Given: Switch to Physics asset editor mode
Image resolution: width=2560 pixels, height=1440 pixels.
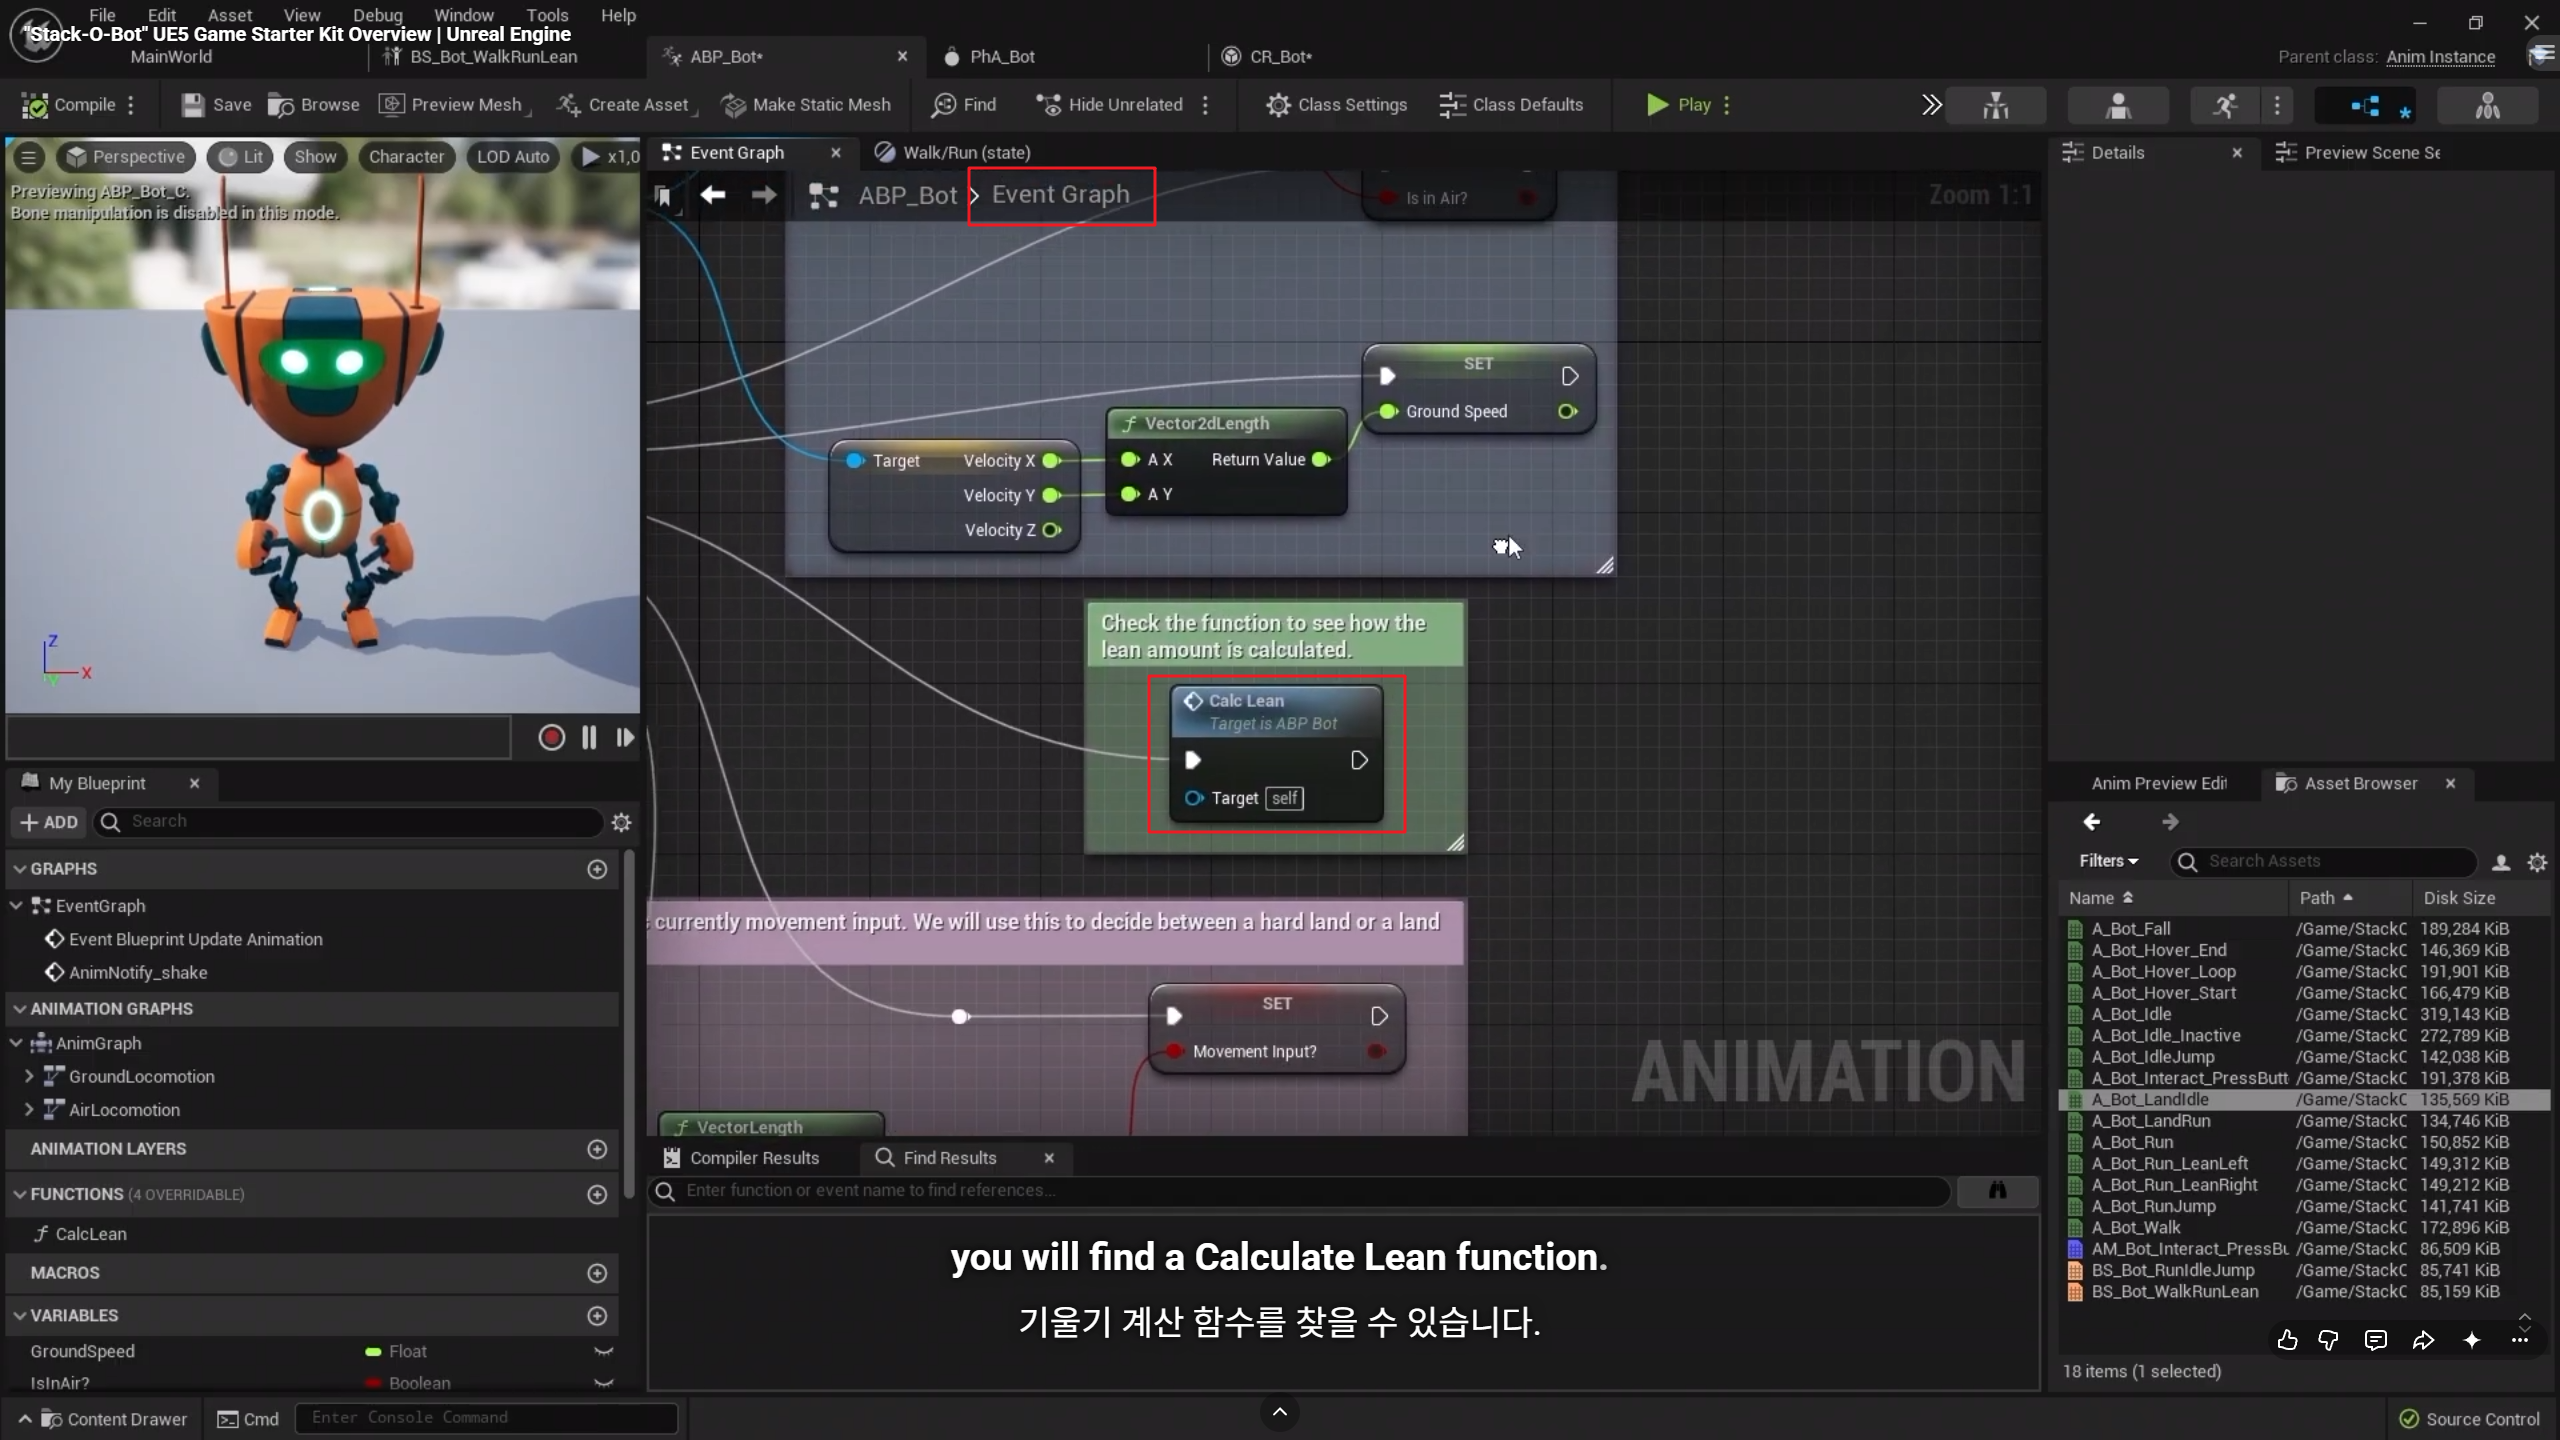Looking at the screenshot, I should pos(2488,105).
